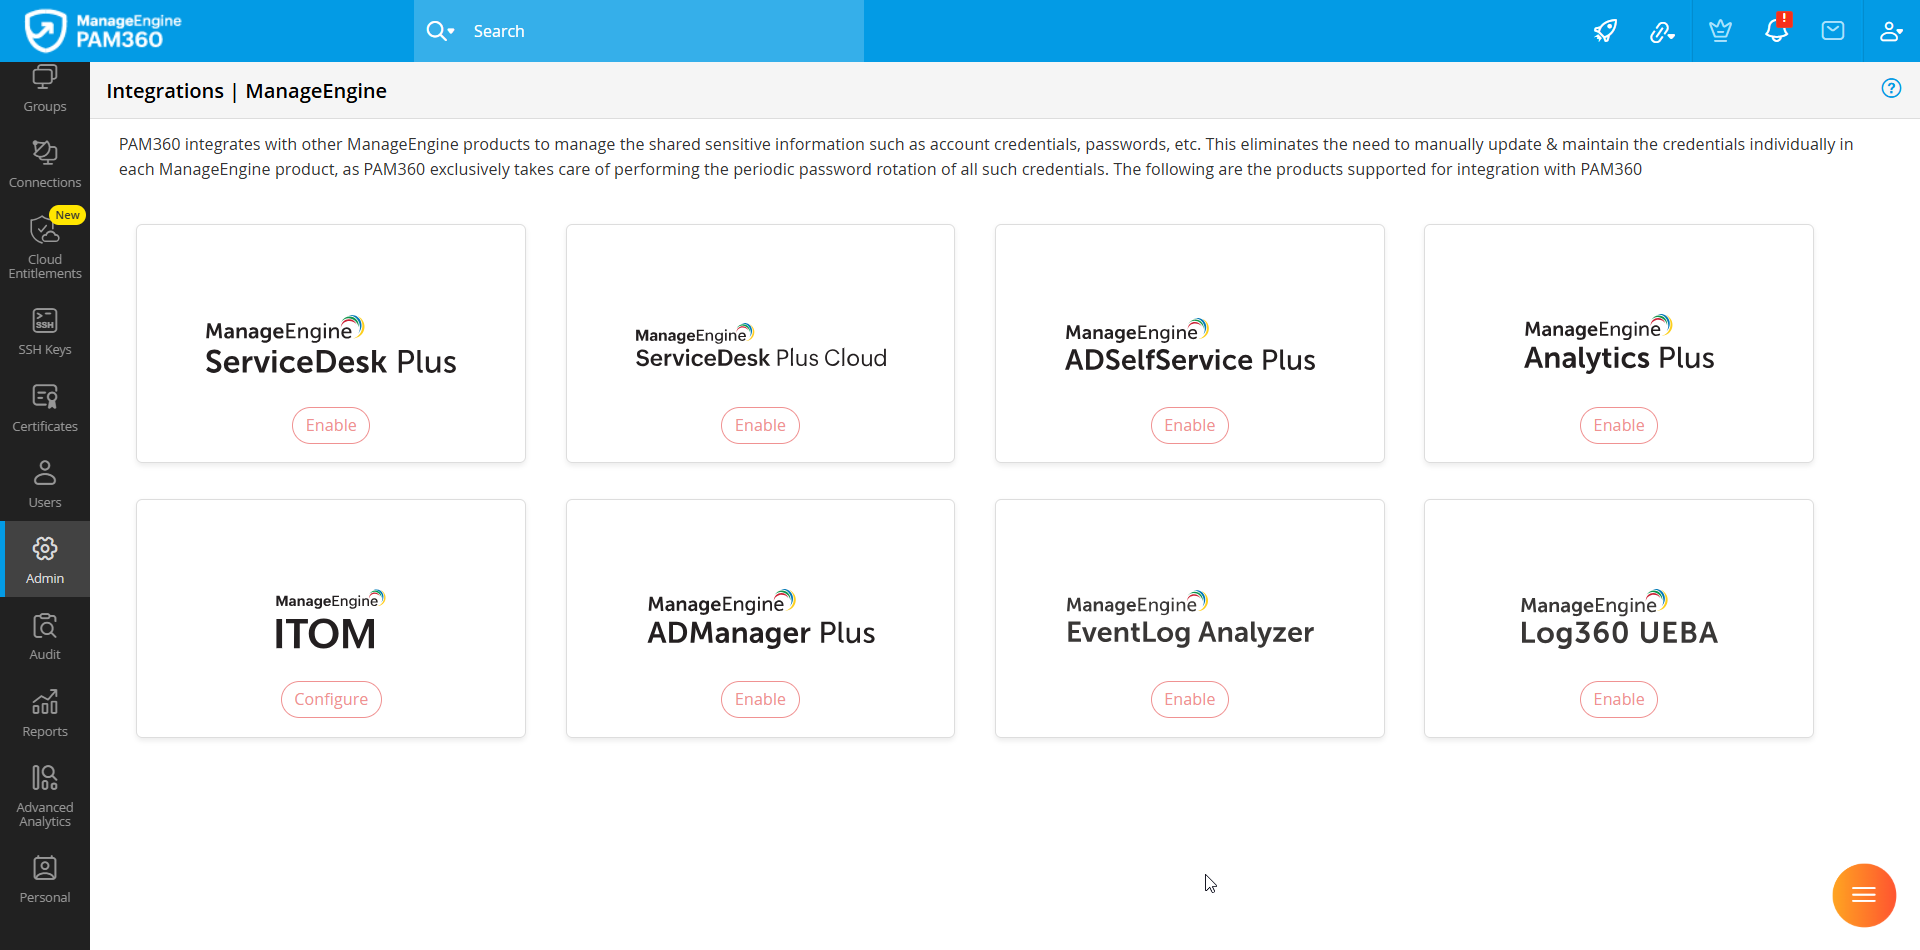The image size is (1920, 950).
Task: Enable Analytics Plus integration
Action: coord(1619,425)
